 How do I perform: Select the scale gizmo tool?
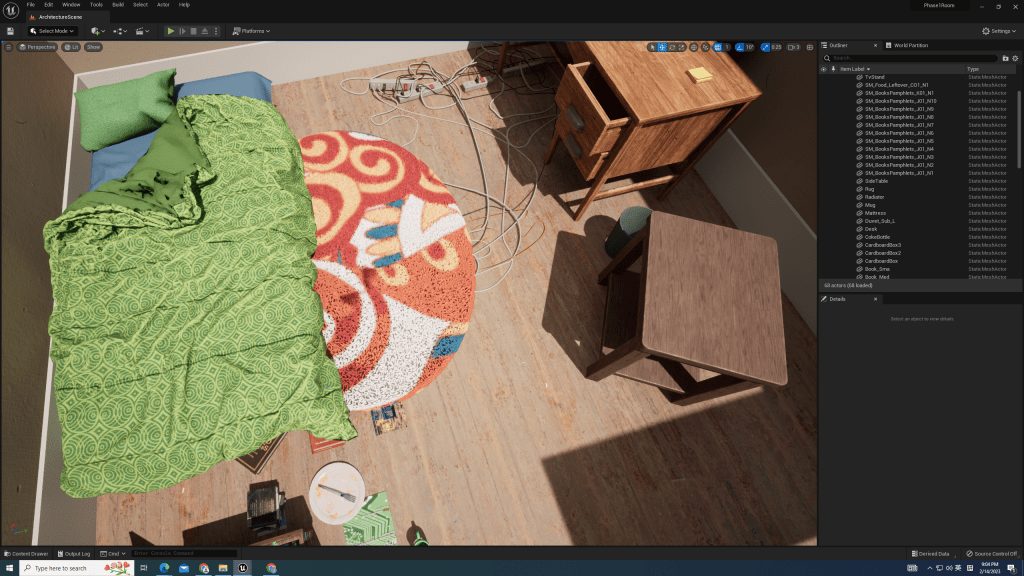683,47
